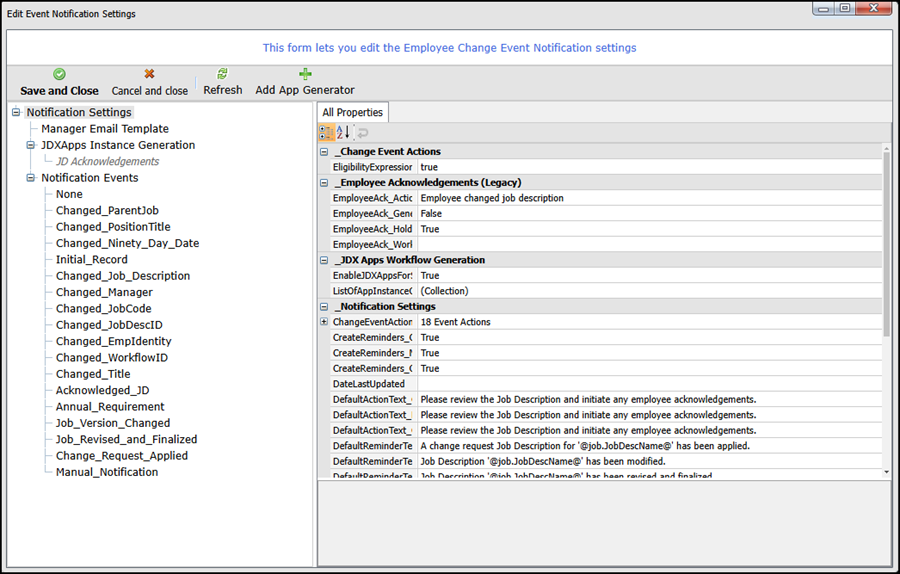Screen dimensions: 900x574
Task: Select the Manual_Notification event
Action: [106, 472]
